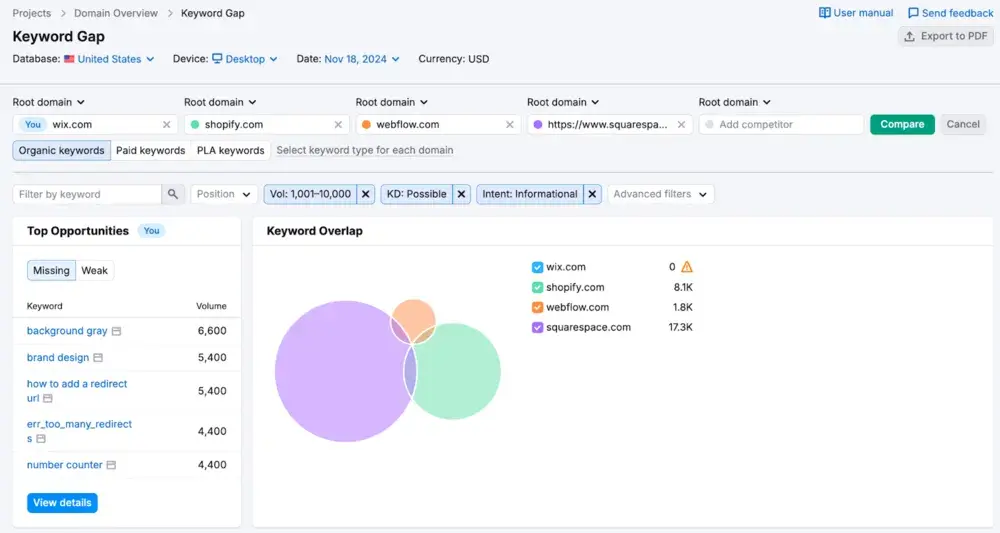Viewport: 1000px width, 533px height.
Task: Expand Root domain dropdown above wix.com
Action: [x=48, y=102]
